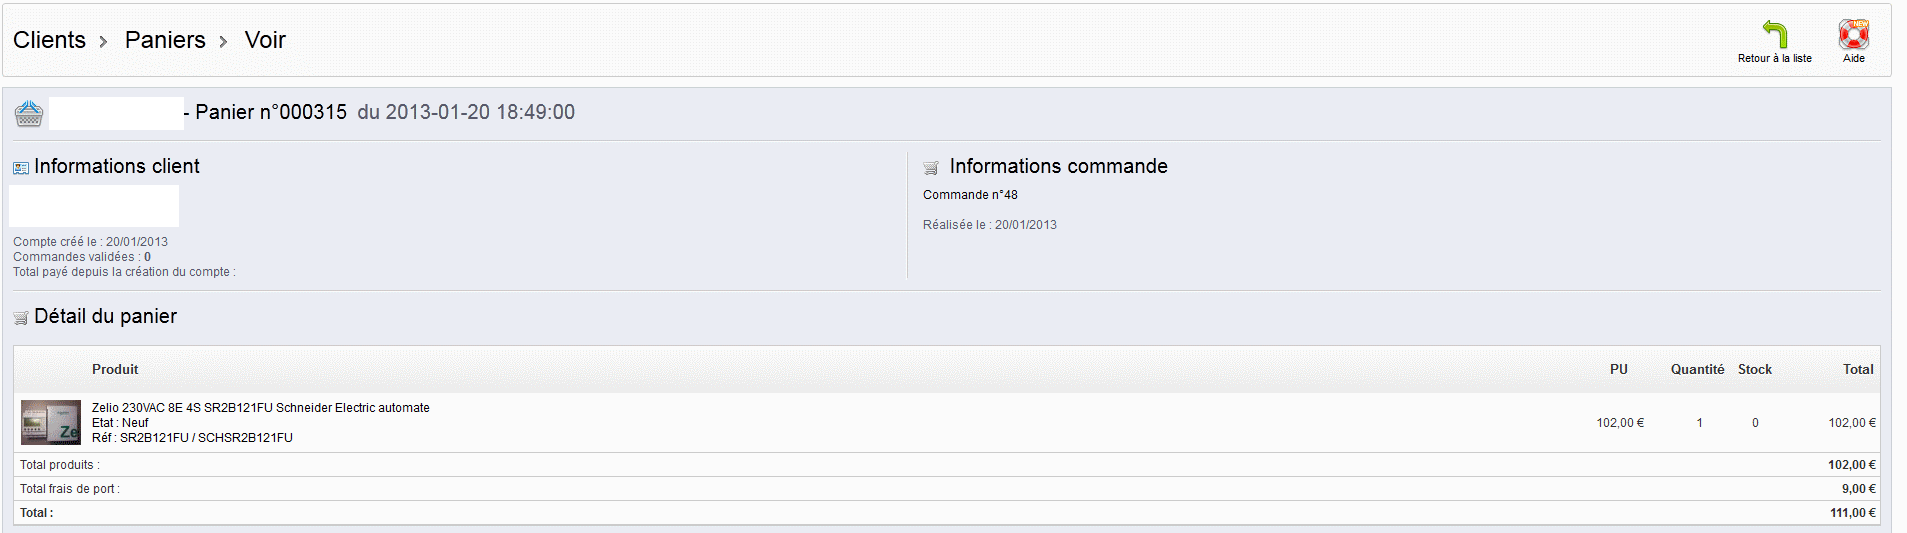The height and width of the screenshot is (533, 1907).
Task: Open the Aide lifebuoy icon
Action: [x=1854, y=34]
